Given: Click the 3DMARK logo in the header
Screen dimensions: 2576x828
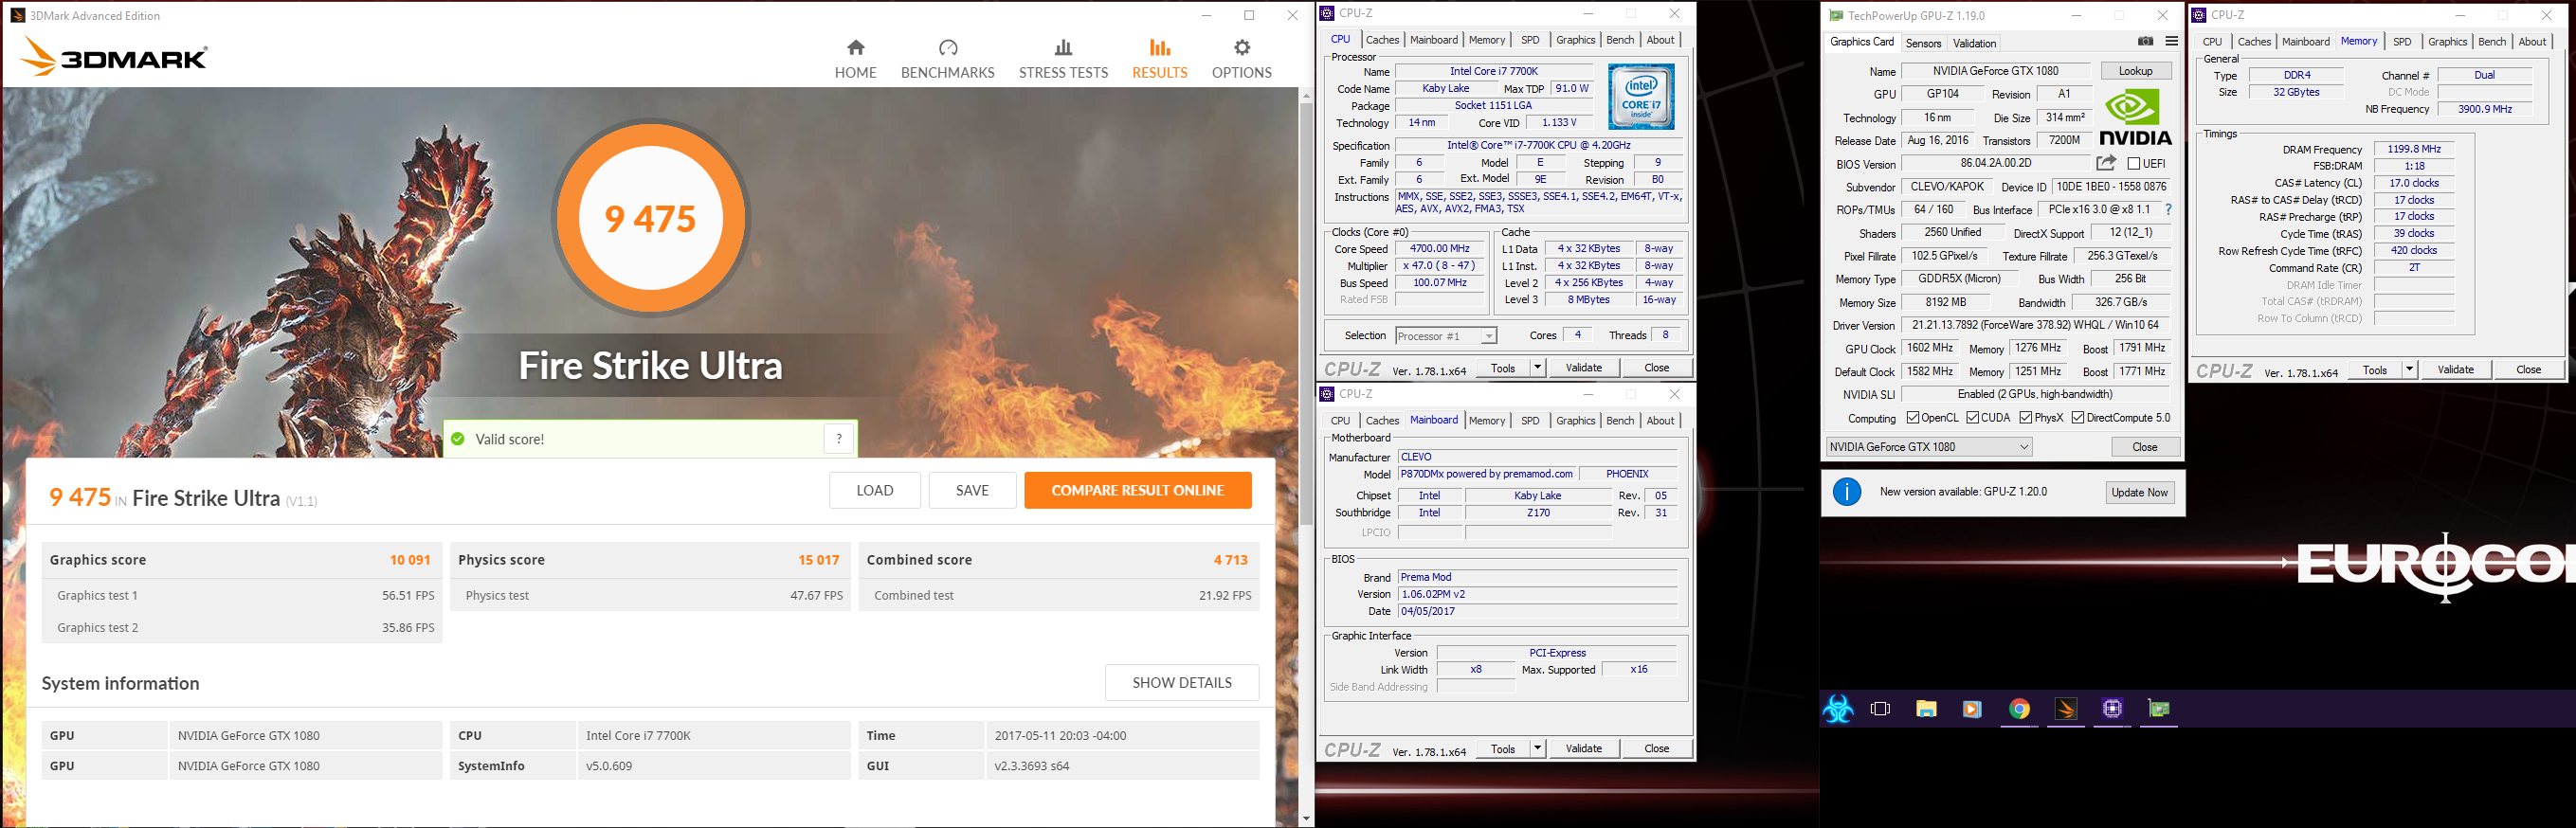Looking at the screenshot, I should [x=113, y=57].
